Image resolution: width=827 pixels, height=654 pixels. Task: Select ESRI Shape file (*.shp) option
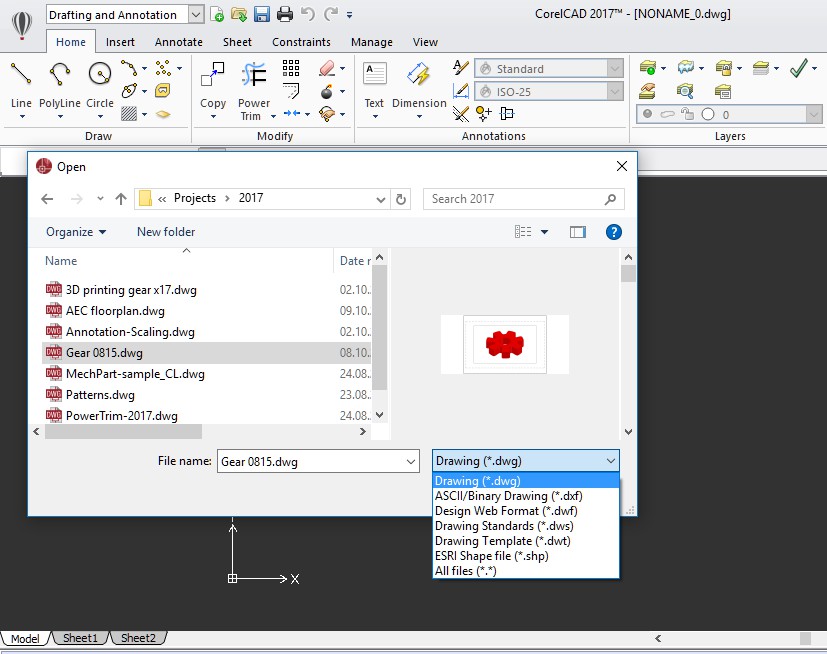pyautogui.click(x=525, y=556)
